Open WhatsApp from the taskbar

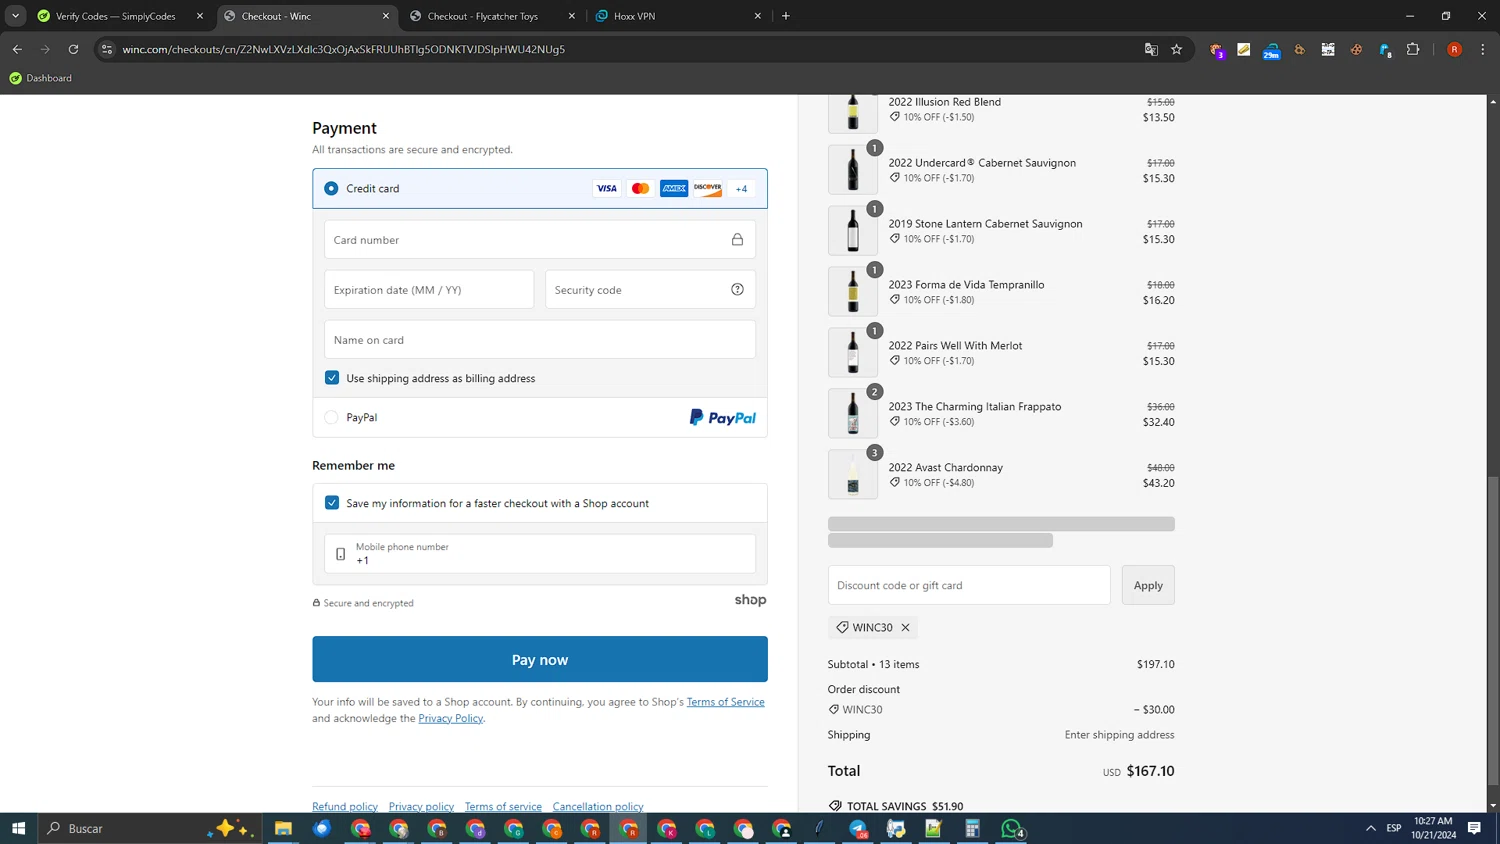click(1012, 828)
